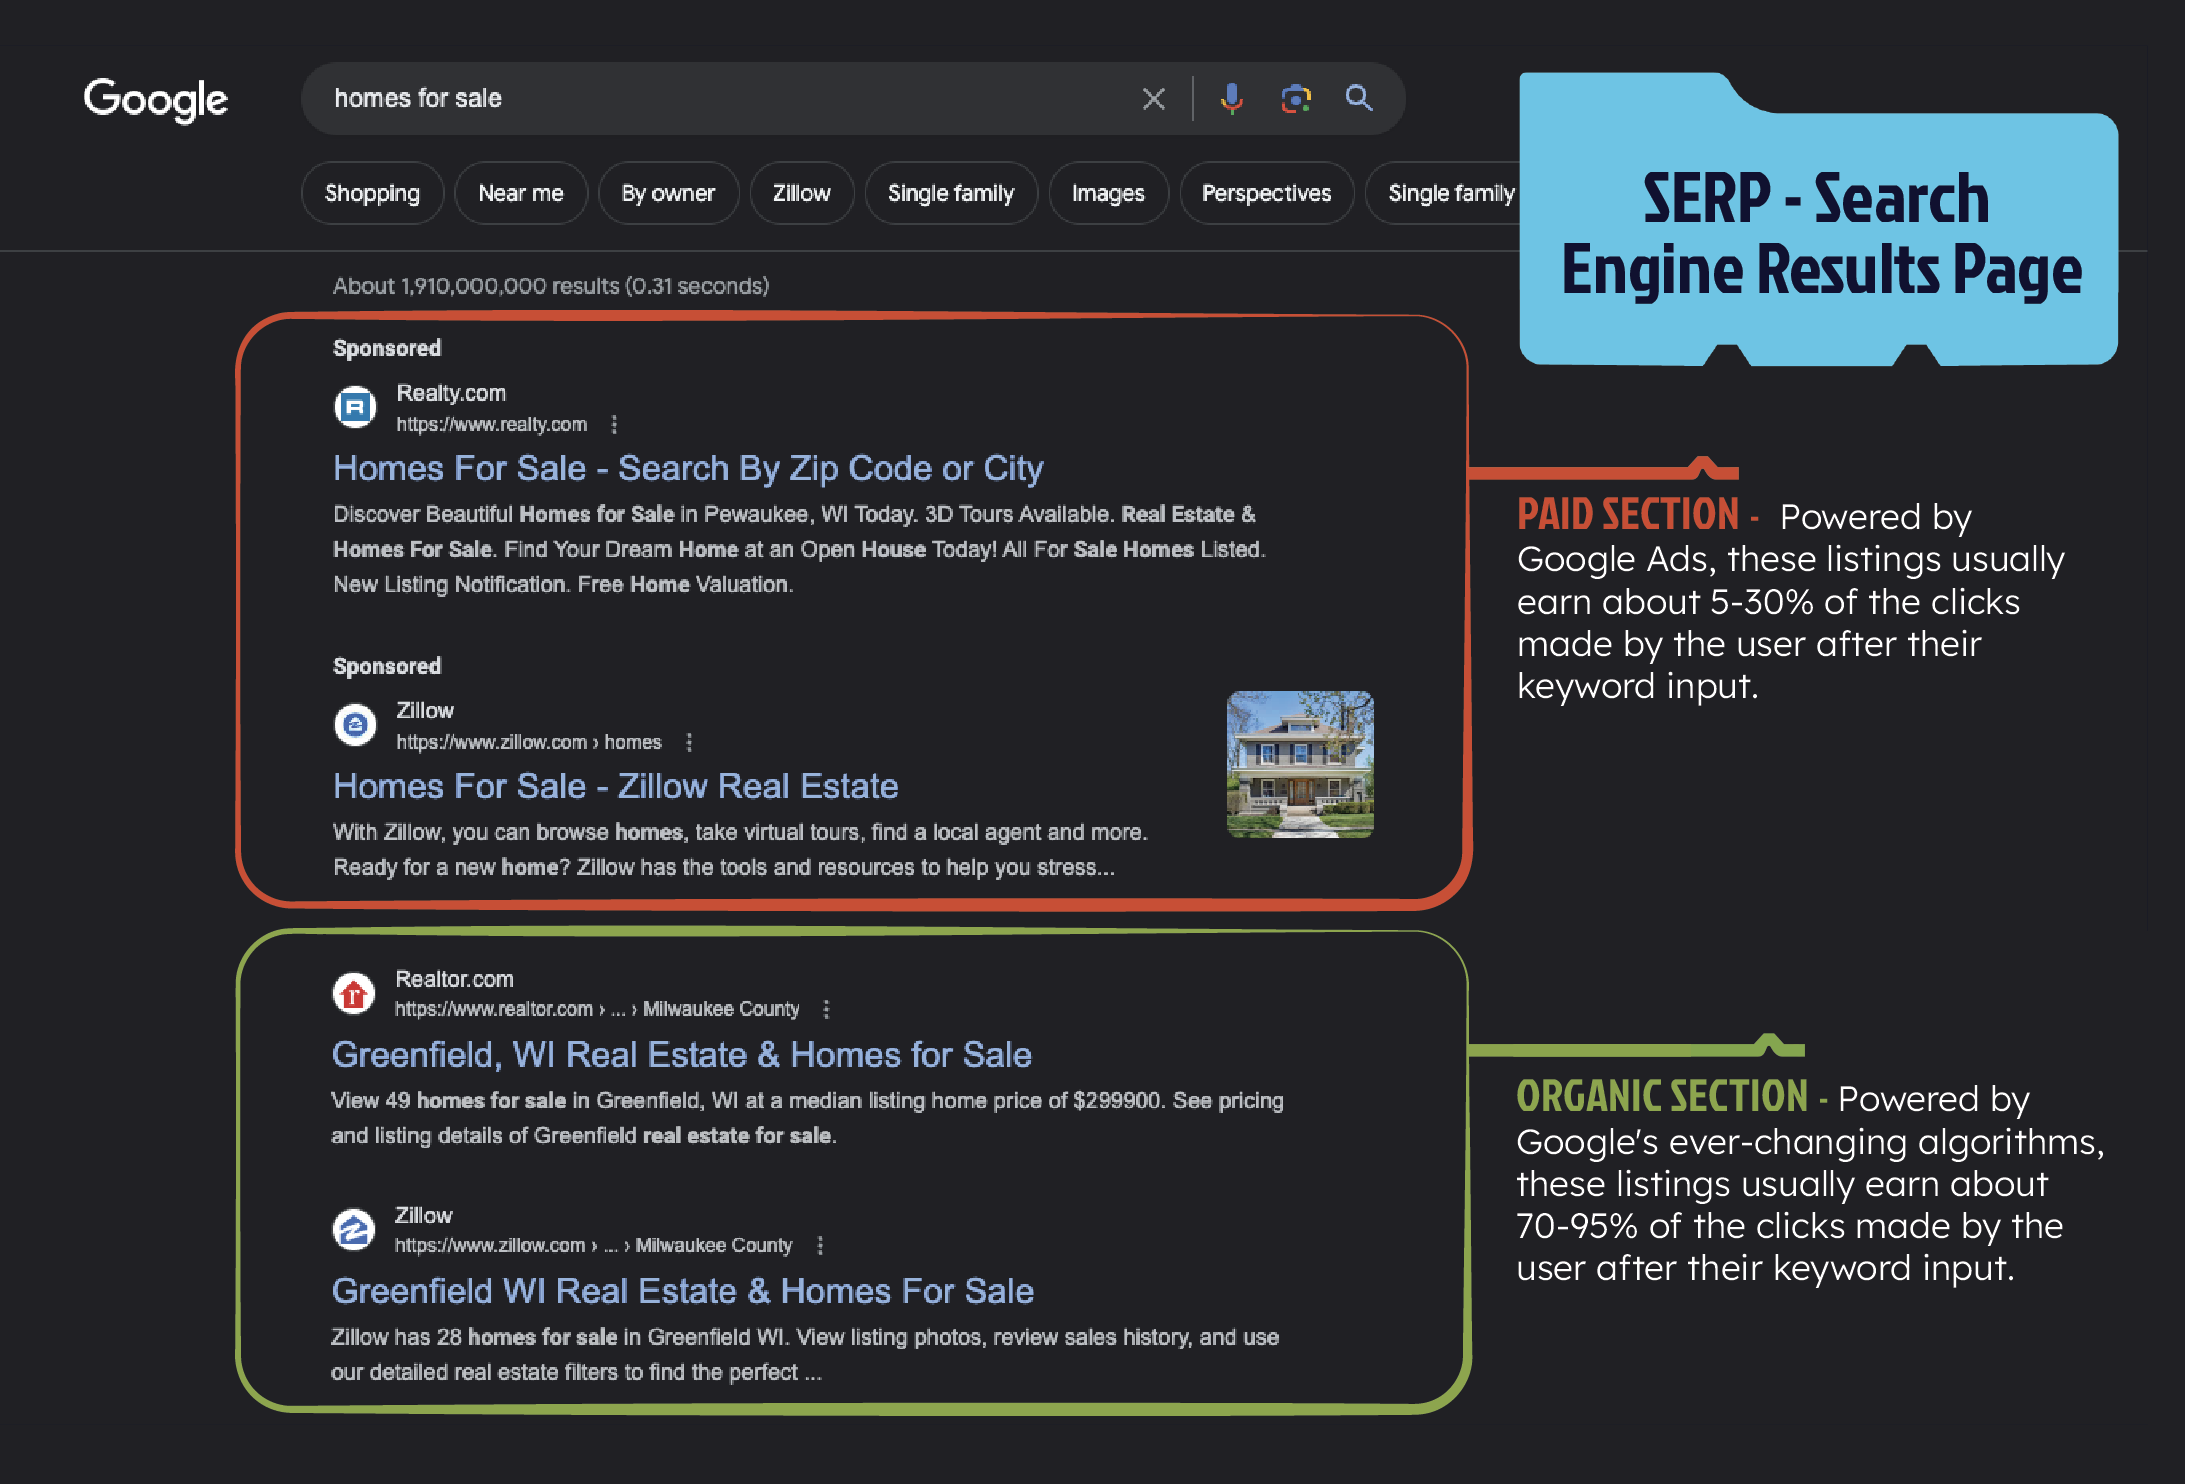Open three-dot menu beside zillow.com › homes
This screenshot has height=1484, width=2185.
pyautogui.click(x=689, y=742)
